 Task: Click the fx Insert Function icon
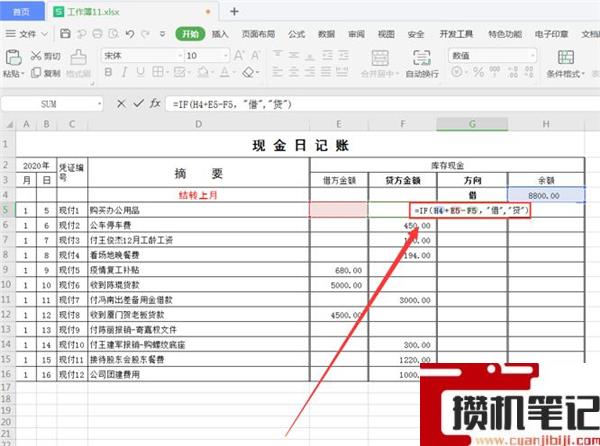155,103
